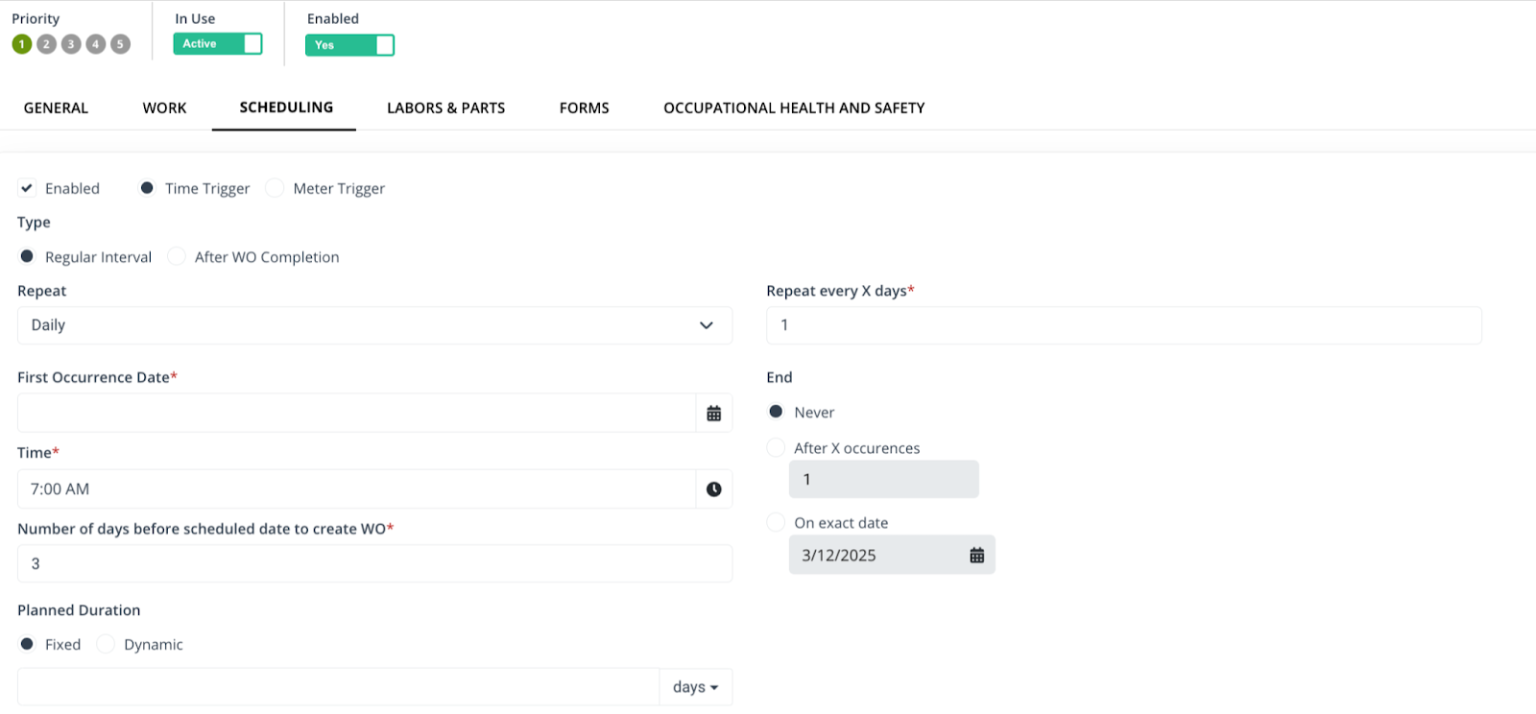Set priority to level 1
The image size is (1536, 714).
(21, 44)
